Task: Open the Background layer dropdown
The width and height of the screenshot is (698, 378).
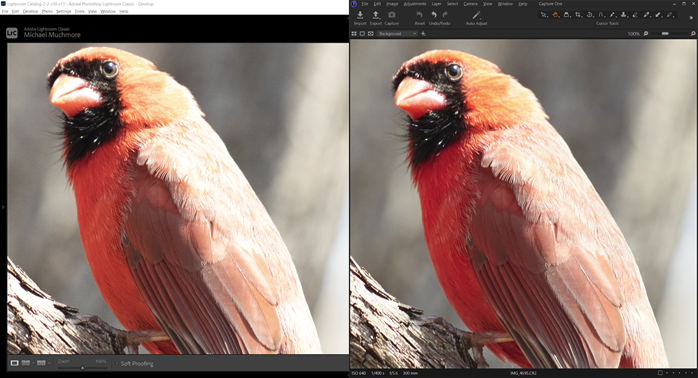Action: pyautogui.click(x=397, y=33)
